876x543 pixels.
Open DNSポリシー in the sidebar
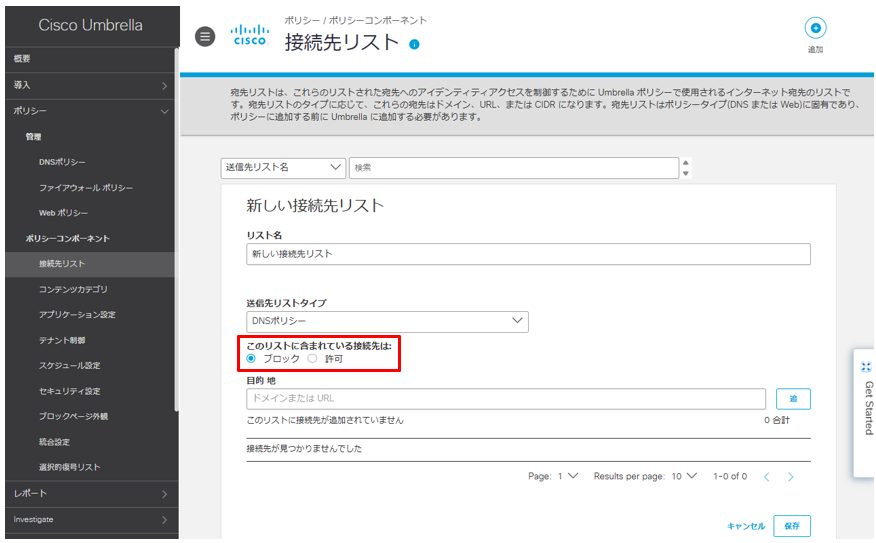tap(62, 162)
